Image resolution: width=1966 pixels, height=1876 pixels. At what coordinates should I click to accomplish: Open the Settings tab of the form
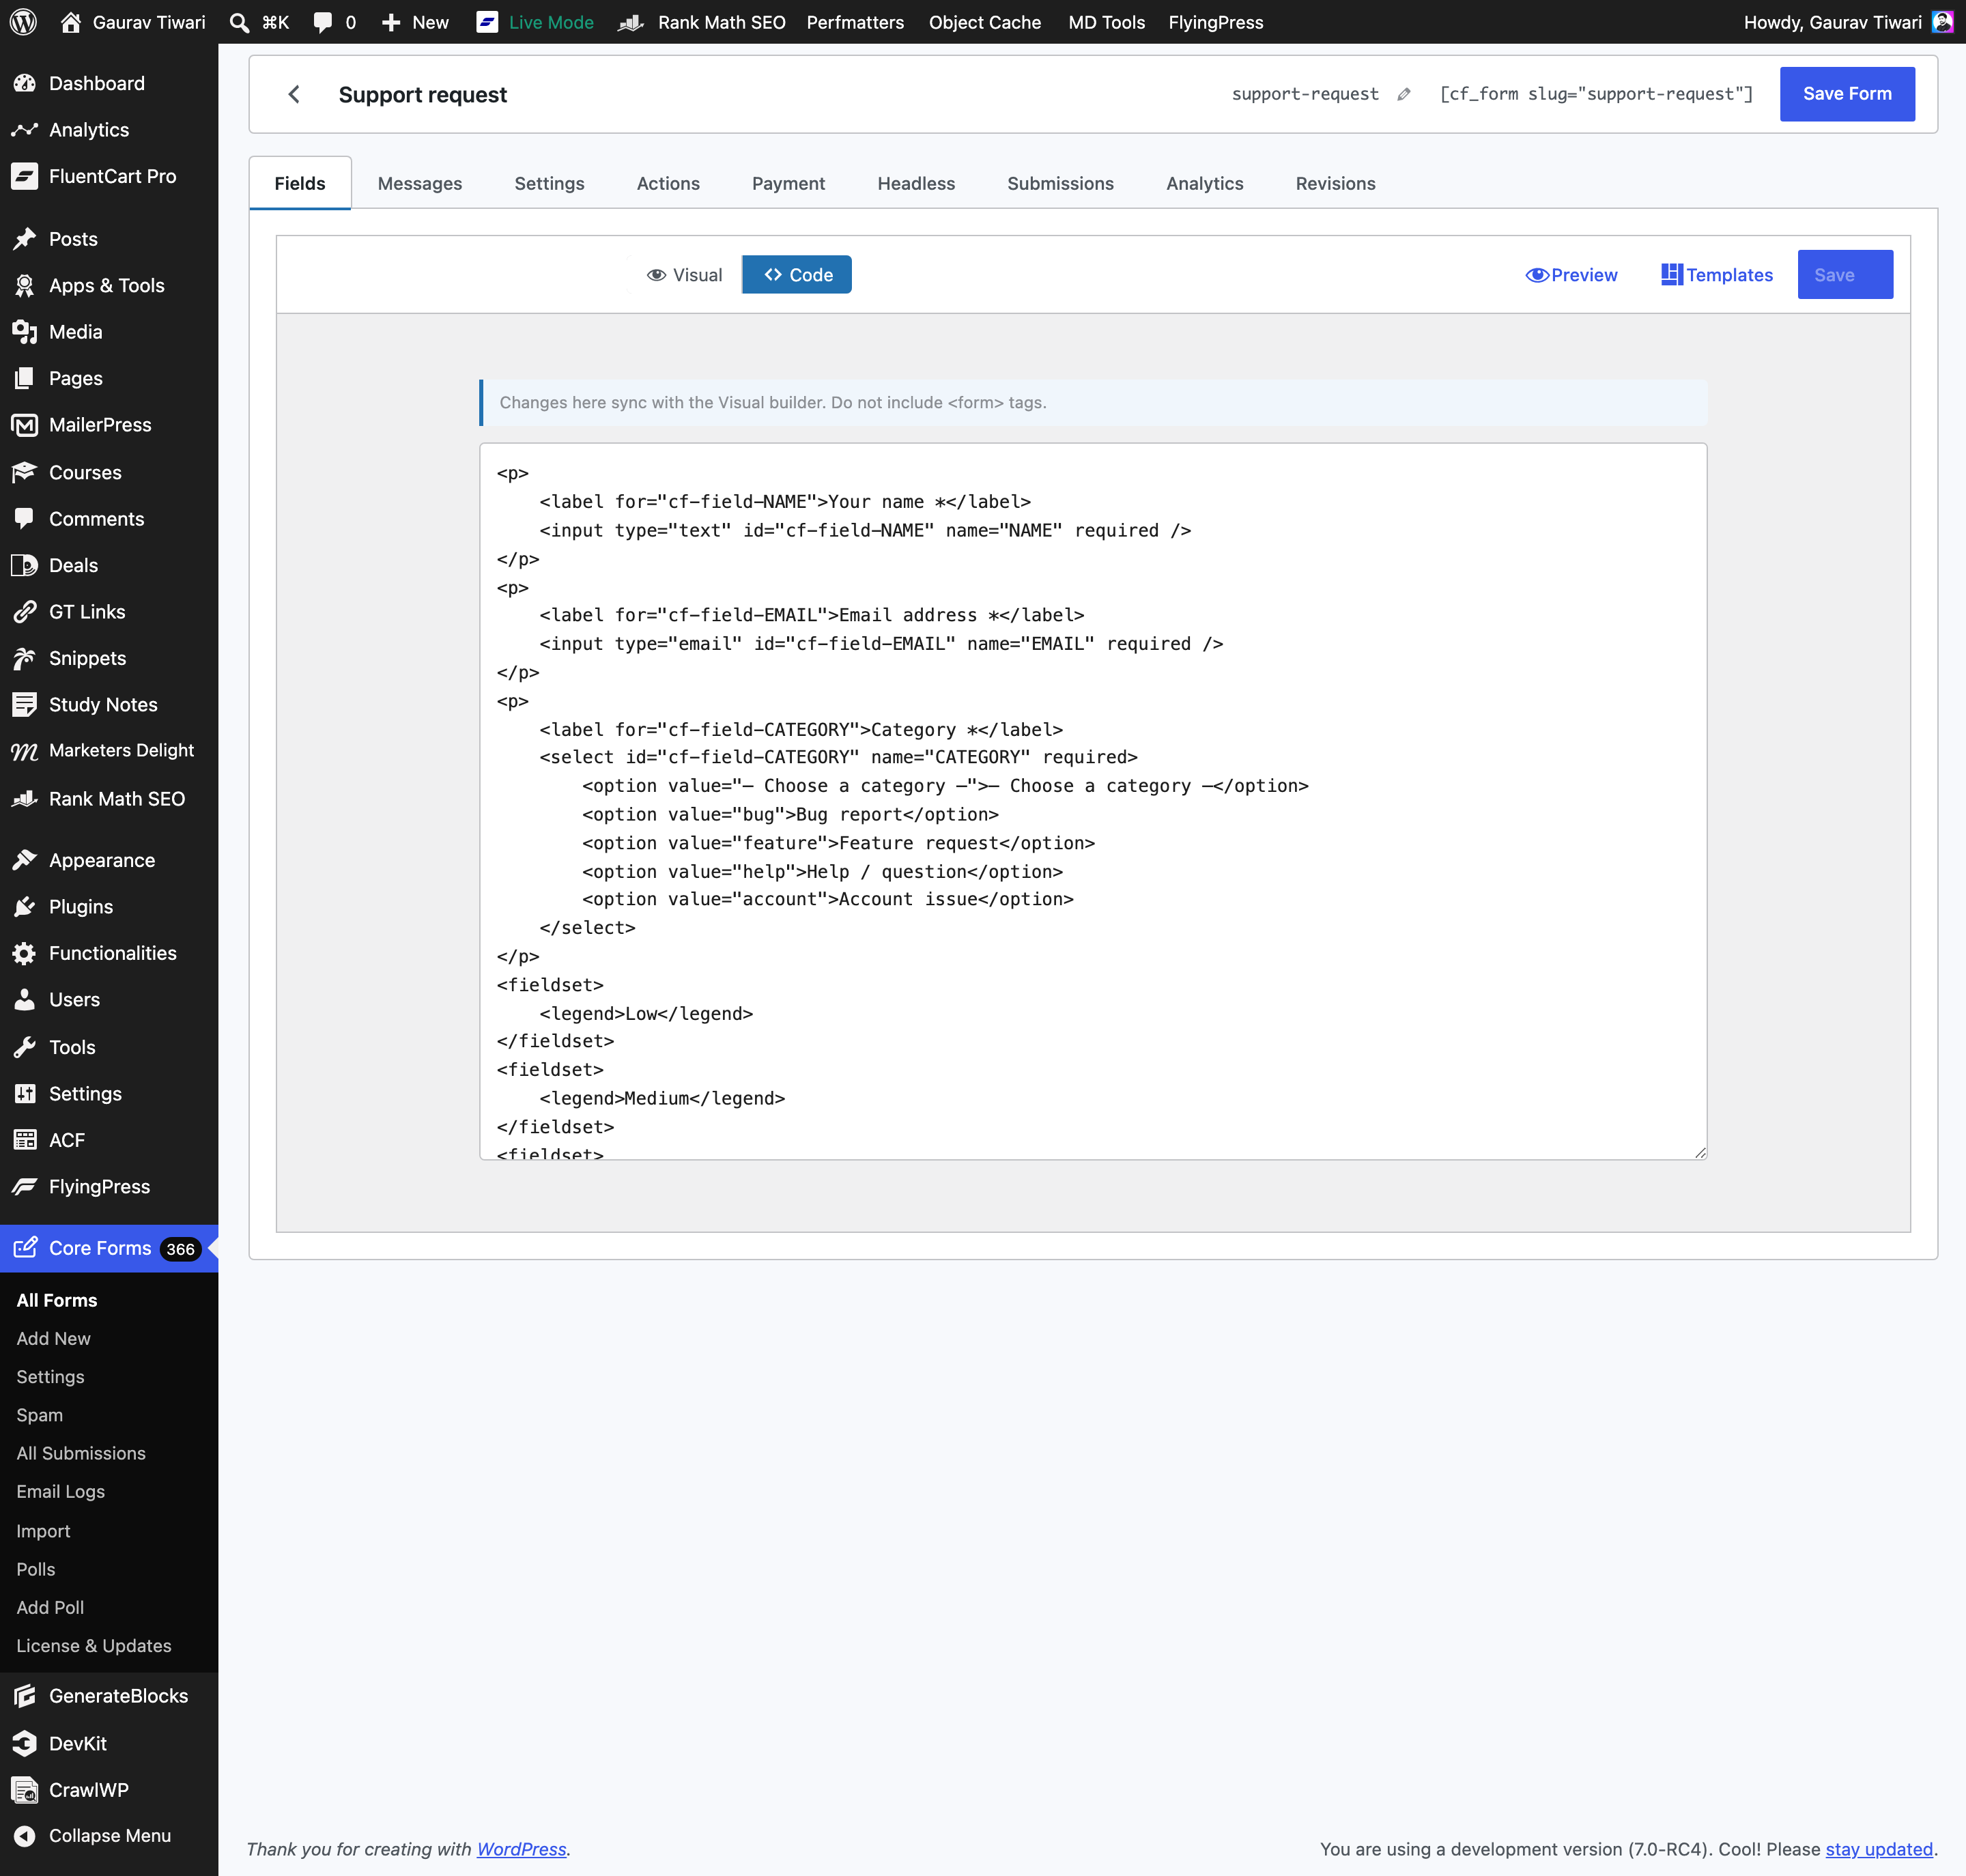(x=549, y=183)
